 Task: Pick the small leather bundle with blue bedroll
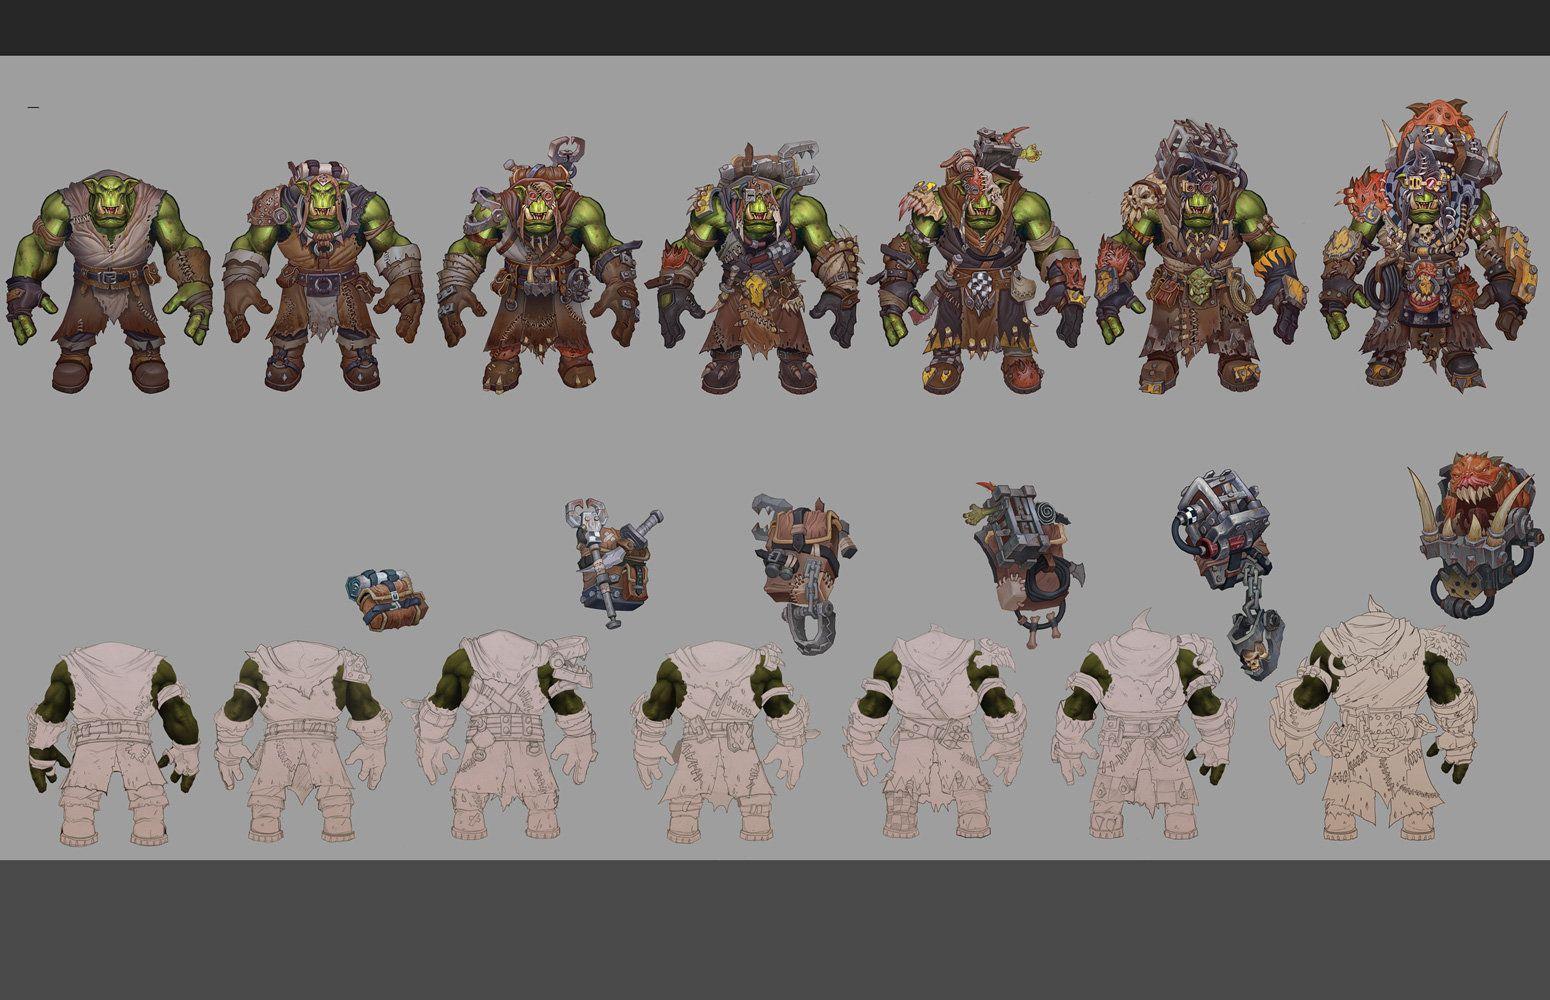tap(387, 599)
